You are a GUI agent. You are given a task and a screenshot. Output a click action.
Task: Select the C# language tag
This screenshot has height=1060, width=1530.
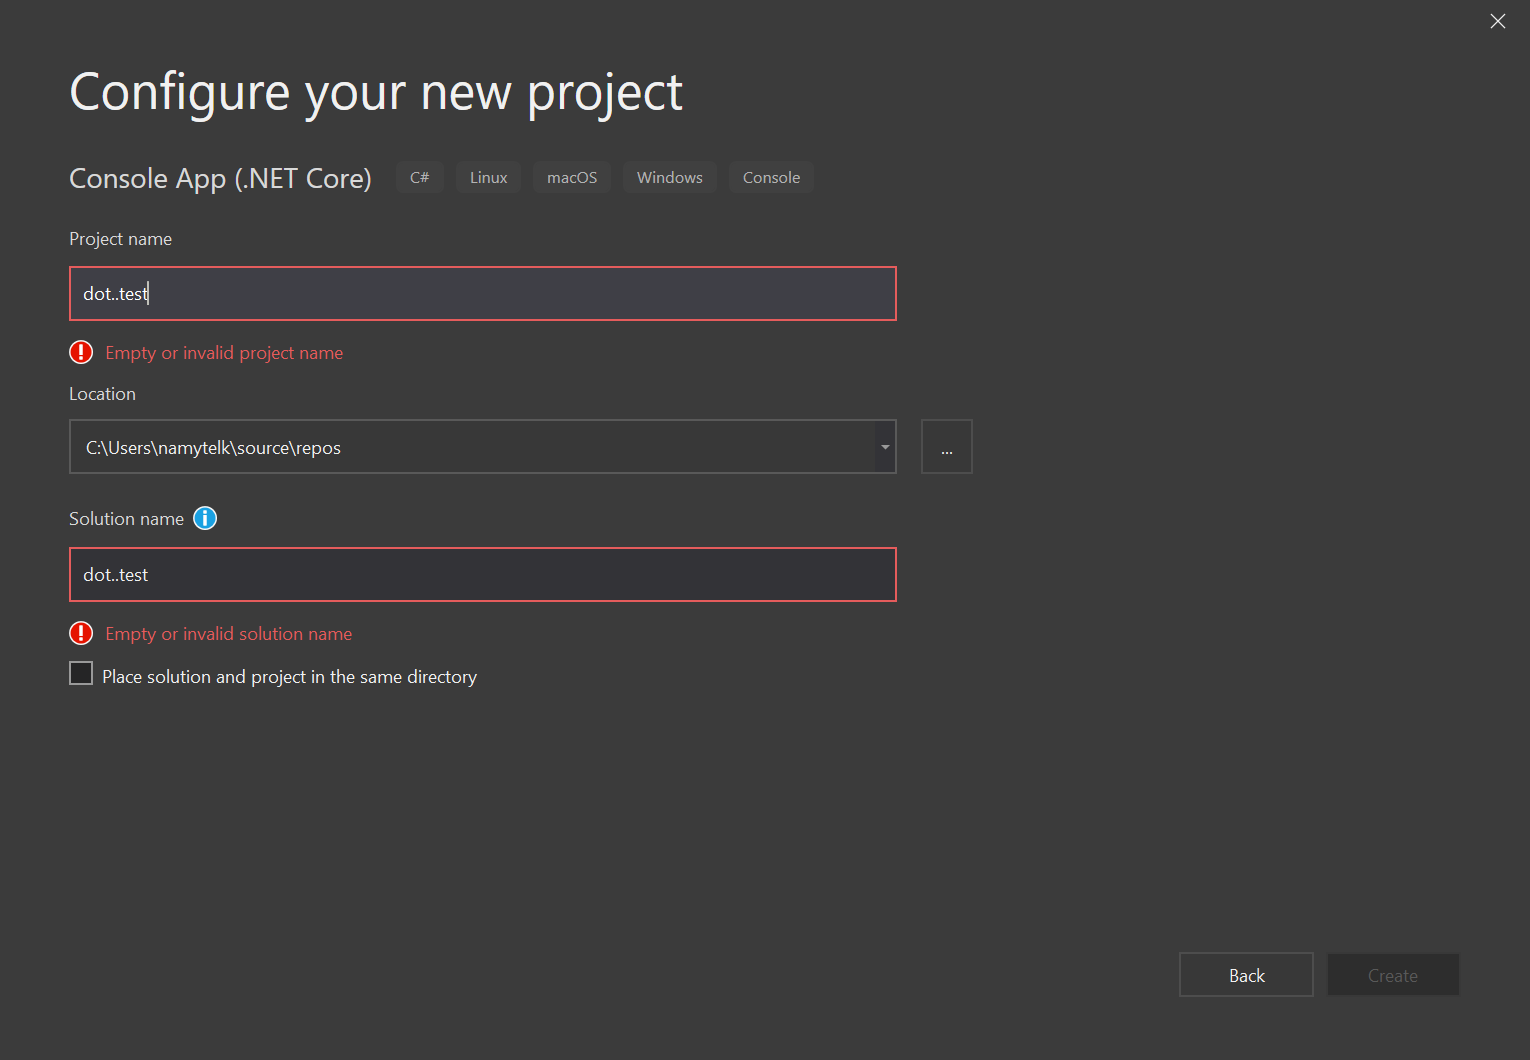[419, 177]
